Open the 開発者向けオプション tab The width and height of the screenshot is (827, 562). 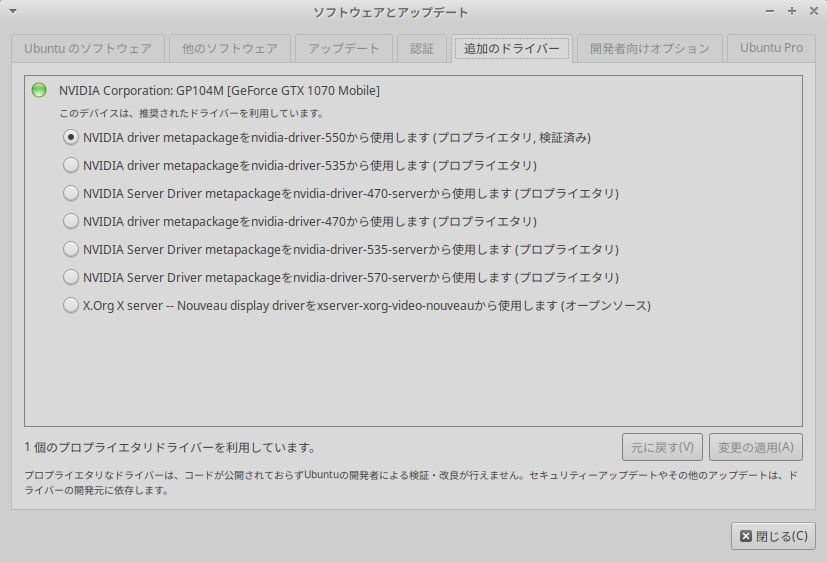coord(650,49)
